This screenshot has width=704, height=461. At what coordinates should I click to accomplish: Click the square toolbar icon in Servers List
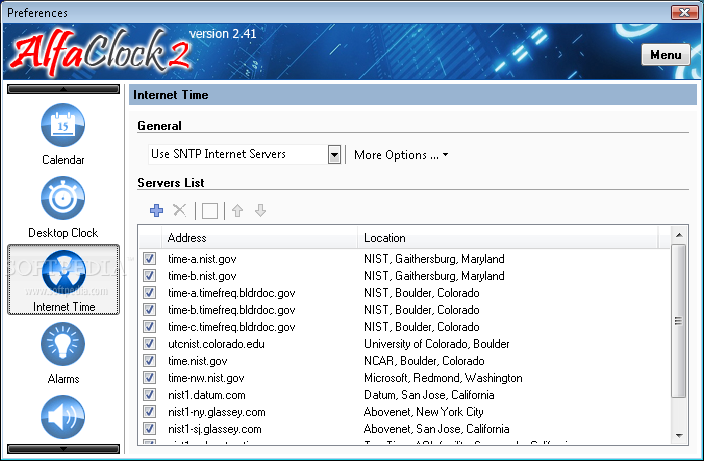210,211
